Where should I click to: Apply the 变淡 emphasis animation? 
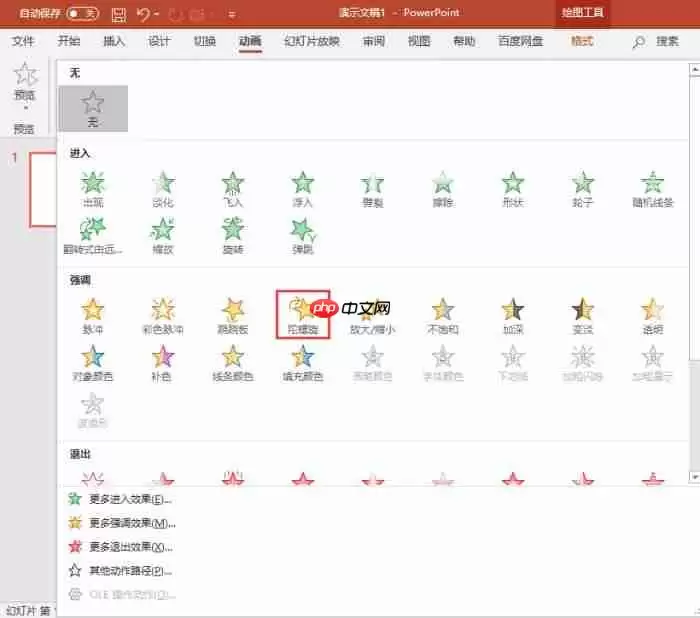click(x=583, y=316)
